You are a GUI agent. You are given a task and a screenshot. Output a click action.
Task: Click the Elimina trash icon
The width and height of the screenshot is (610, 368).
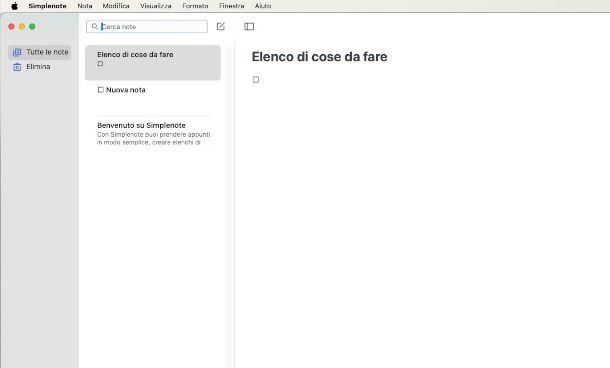17,67
